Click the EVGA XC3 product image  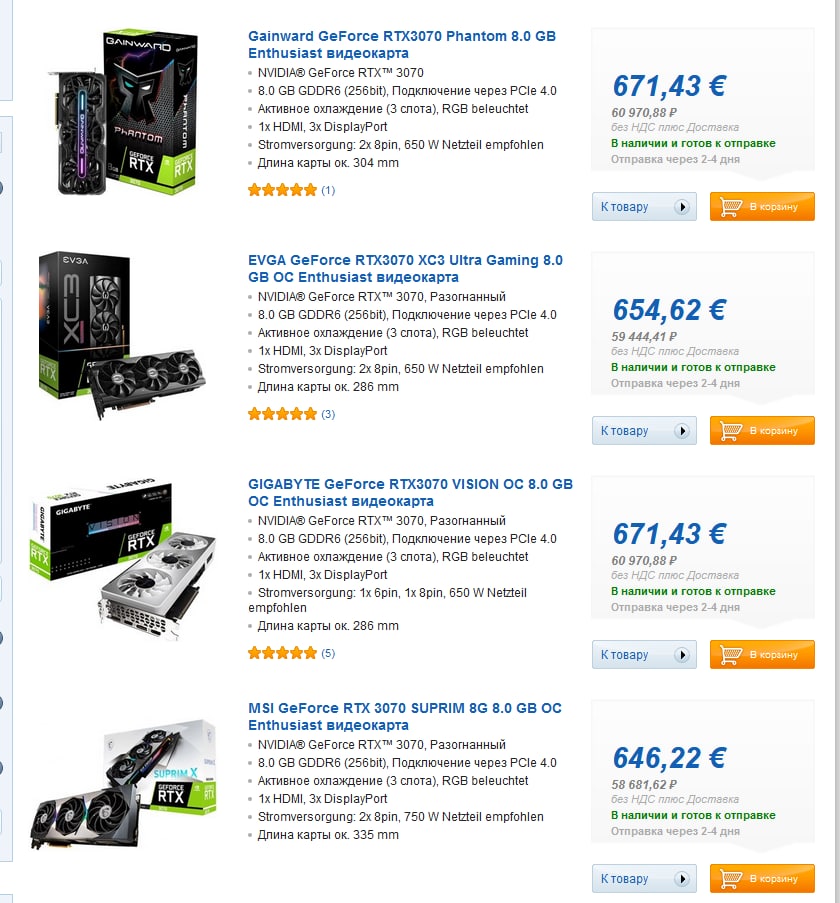pos(121,334)
